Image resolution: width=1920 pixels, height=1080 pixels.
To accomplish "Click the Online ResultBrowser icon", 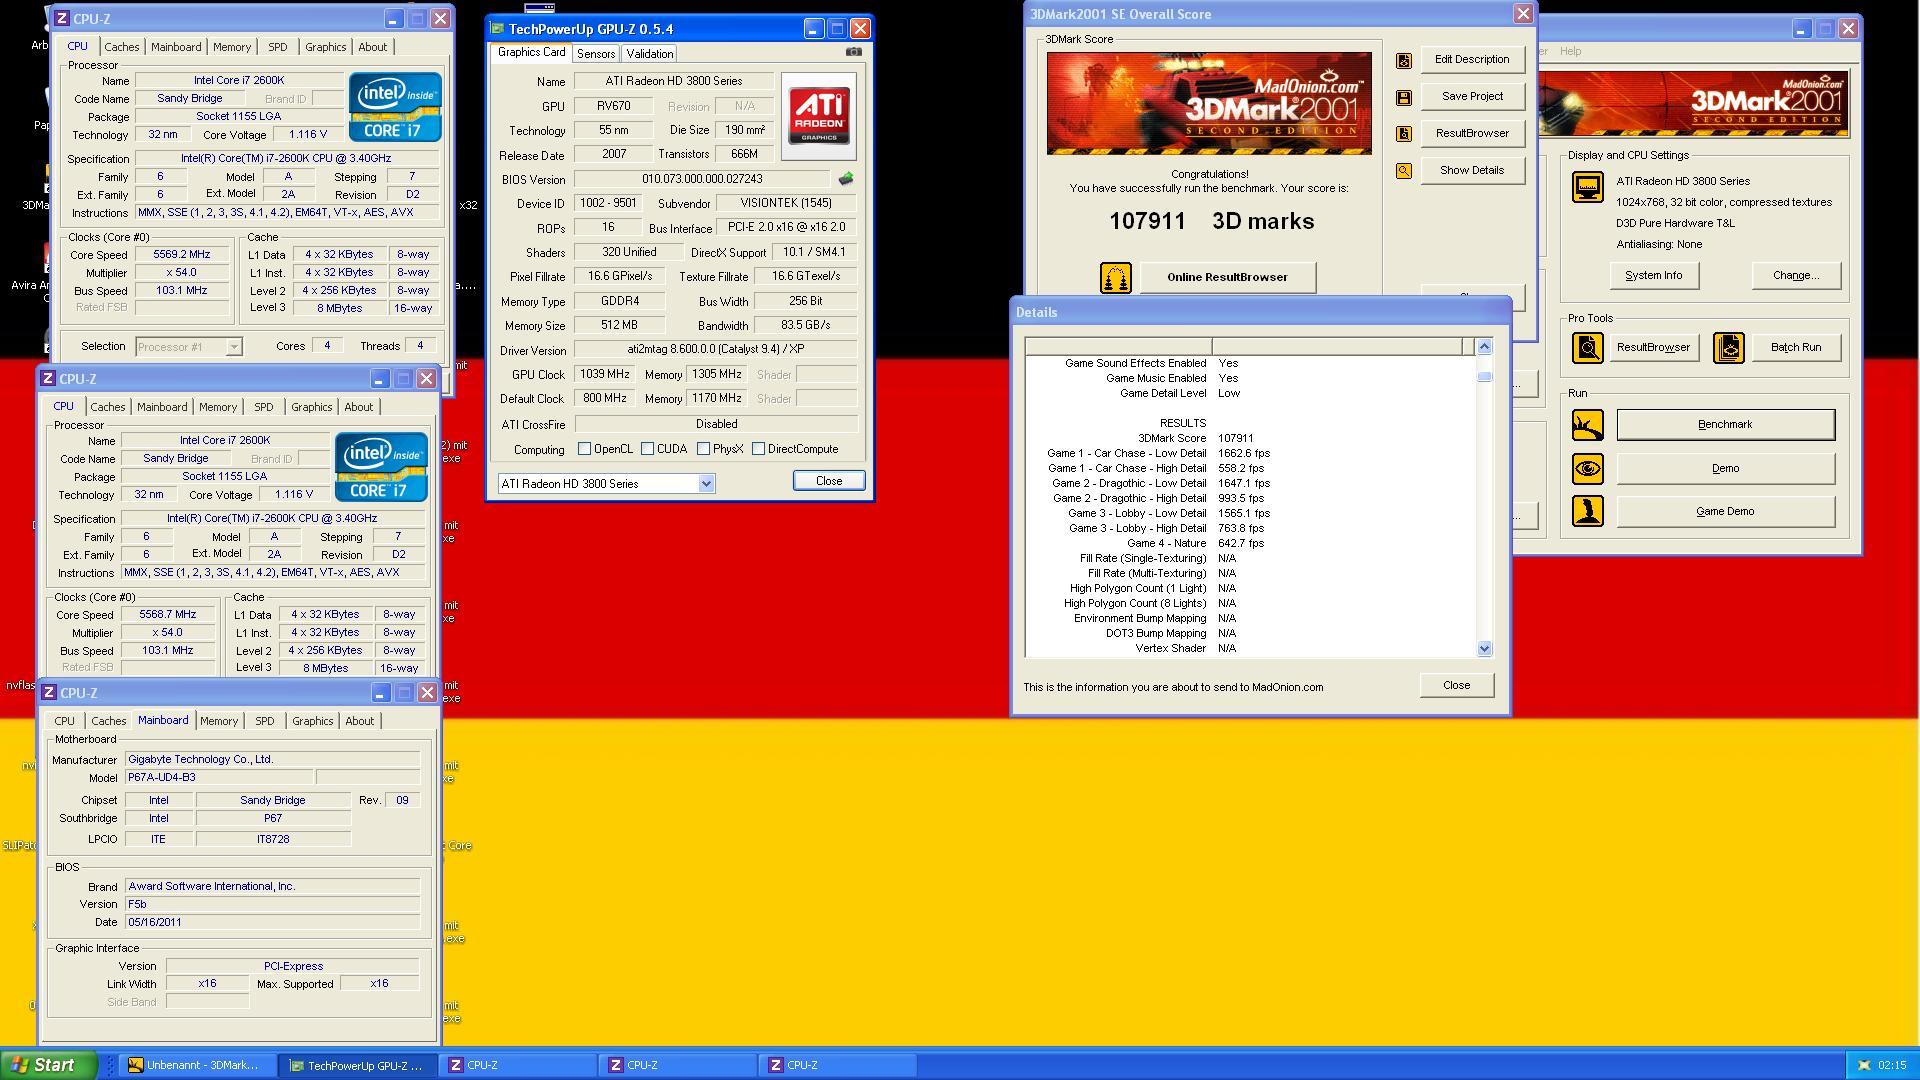I will coord(1116,278).
